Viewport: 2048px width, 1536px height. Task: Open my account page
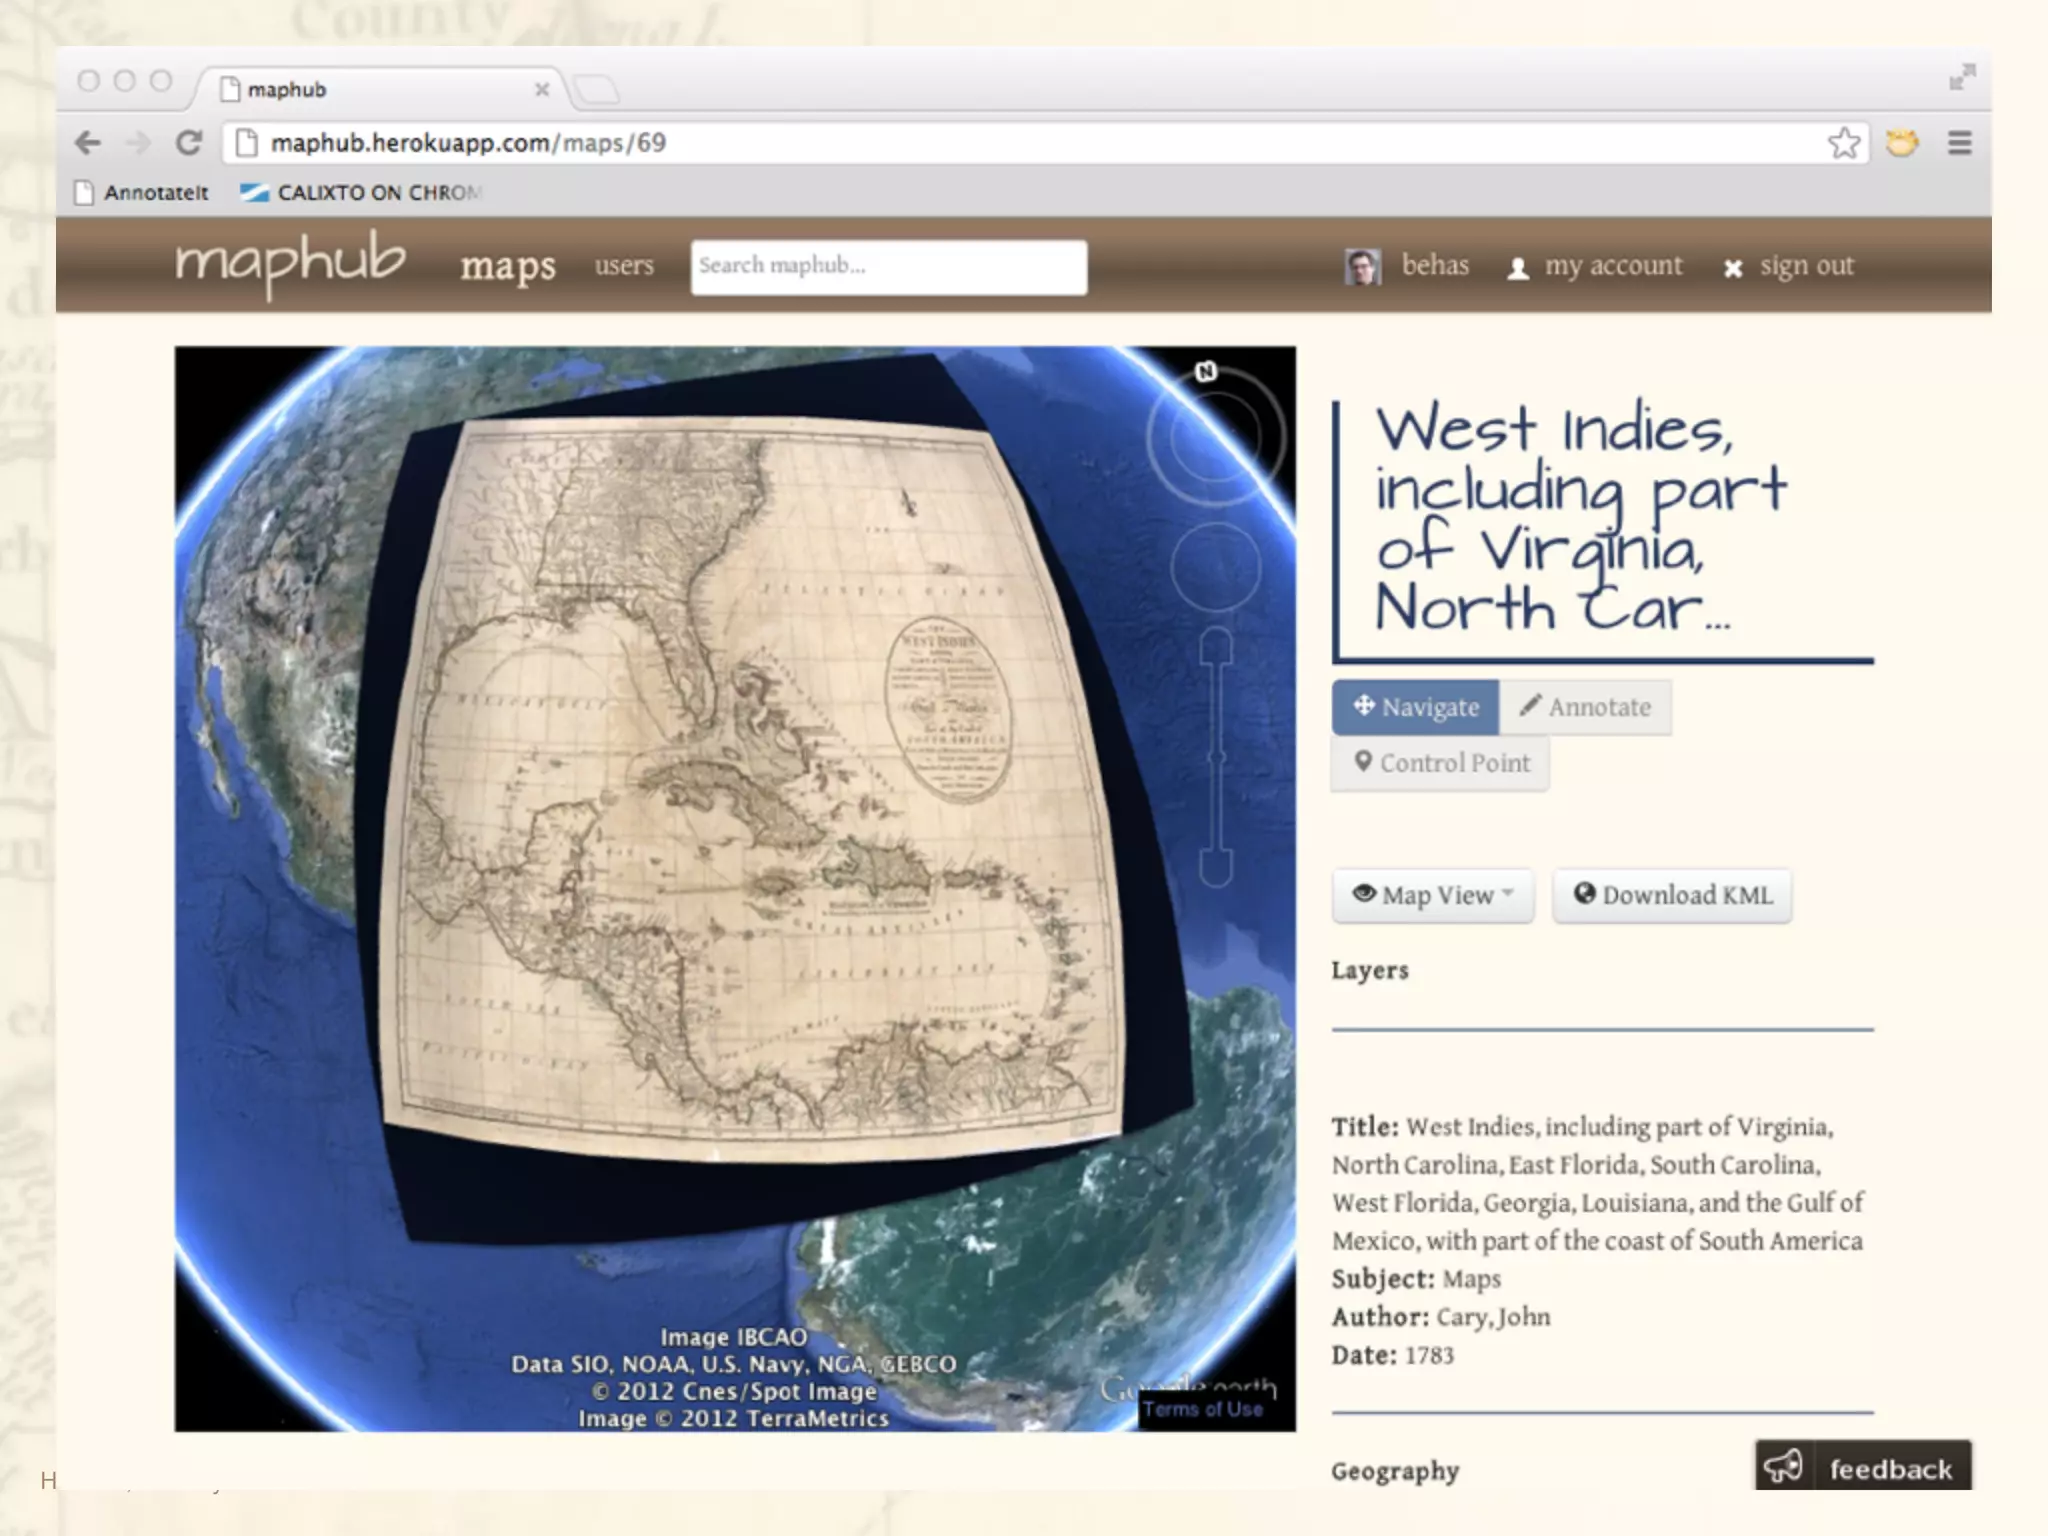tap(1595, 266)
